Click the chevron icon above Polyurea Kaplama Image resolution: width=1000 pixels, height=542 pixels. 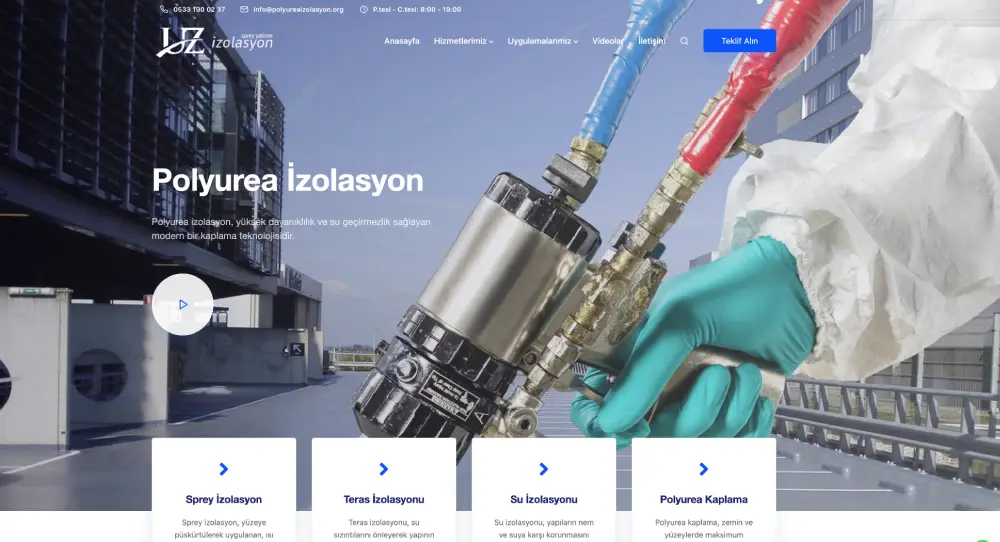pos(703,469)
